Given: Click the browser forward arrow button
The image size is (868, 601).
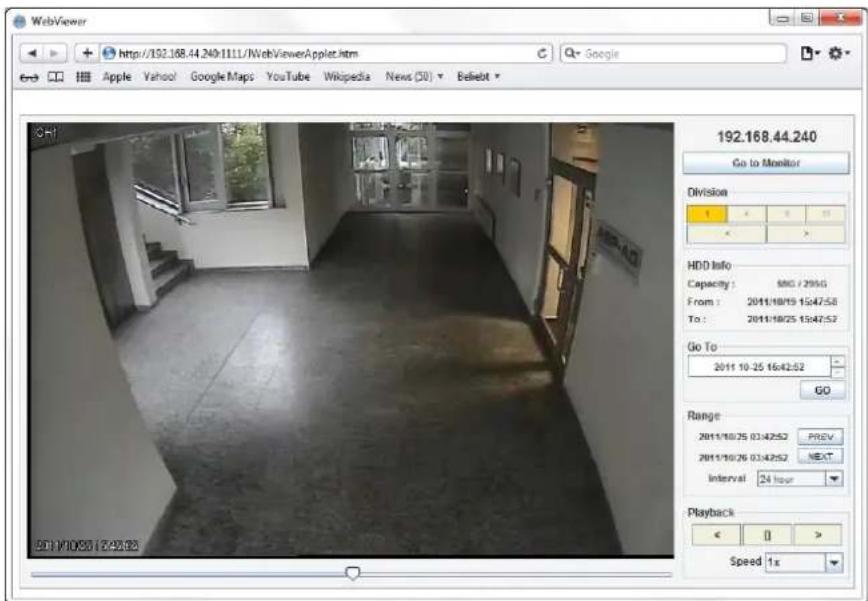Looking at the screenshot, I should (54, 53).
